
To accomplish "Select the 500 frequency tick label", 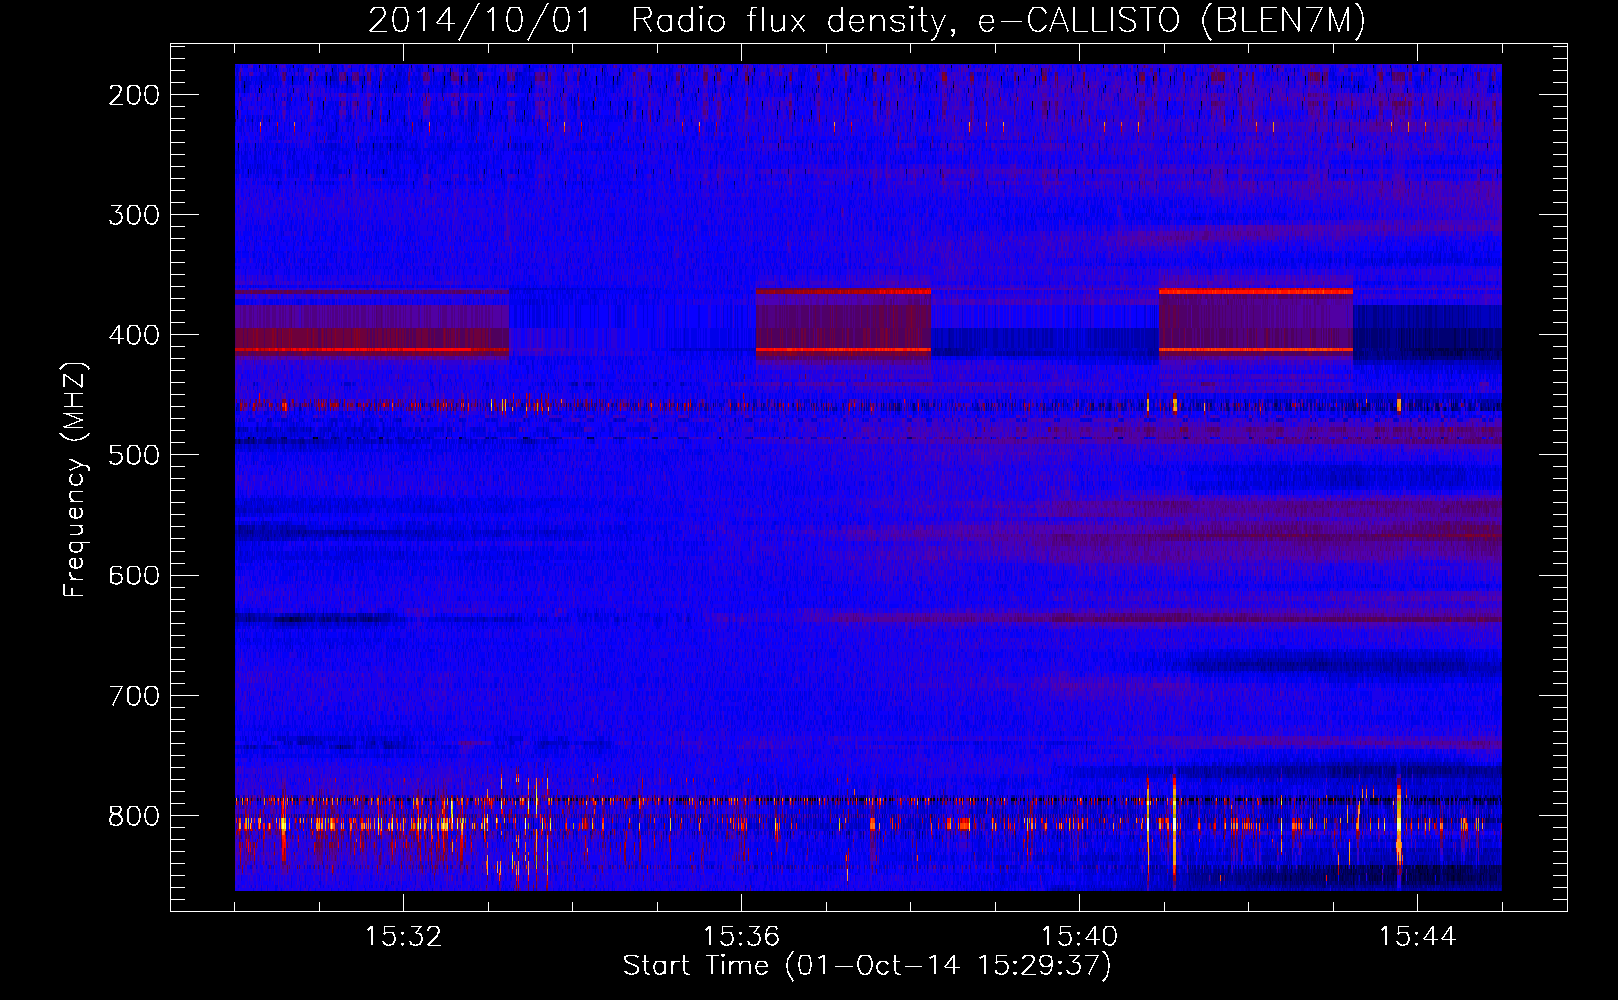I will coord(134,455).
